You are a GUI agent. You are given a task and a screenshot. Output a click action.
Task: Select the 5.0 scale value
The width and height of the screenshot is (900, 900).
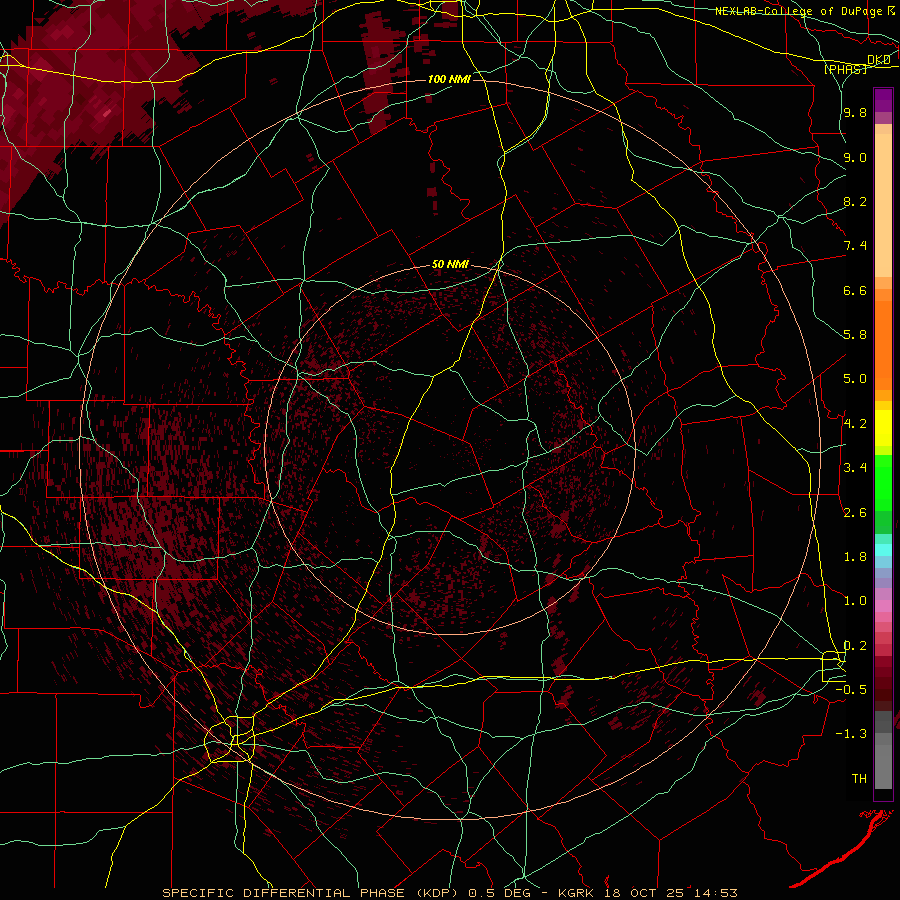coord(855,379)
